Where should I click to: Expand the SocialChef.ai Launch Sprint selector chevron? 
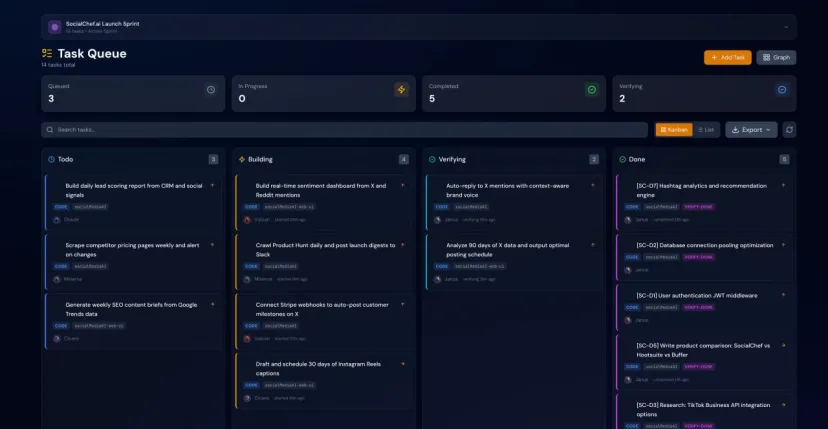(x=786, y=27)
